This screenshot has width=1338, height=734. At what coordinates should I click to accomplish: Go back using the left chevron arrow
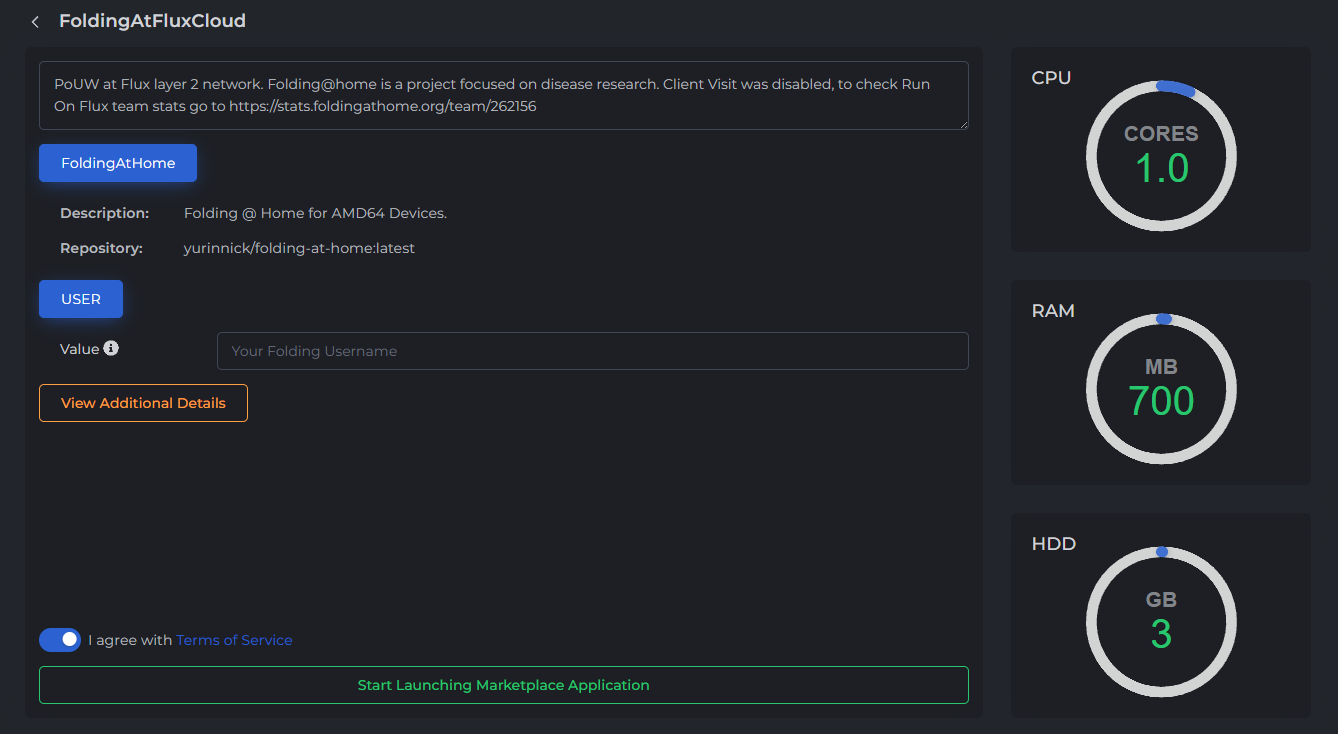click(36, 22)
